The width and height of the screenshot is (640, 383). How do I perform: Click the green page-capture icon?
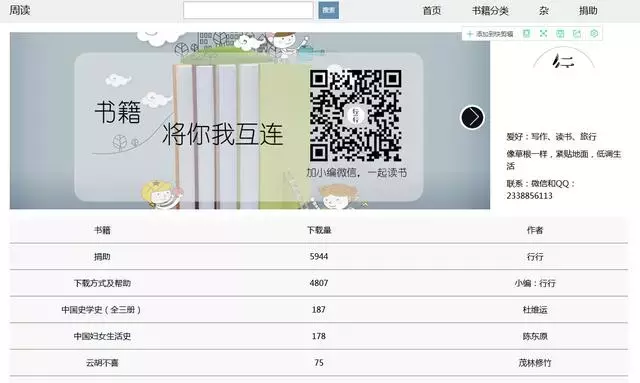(527, 33)
